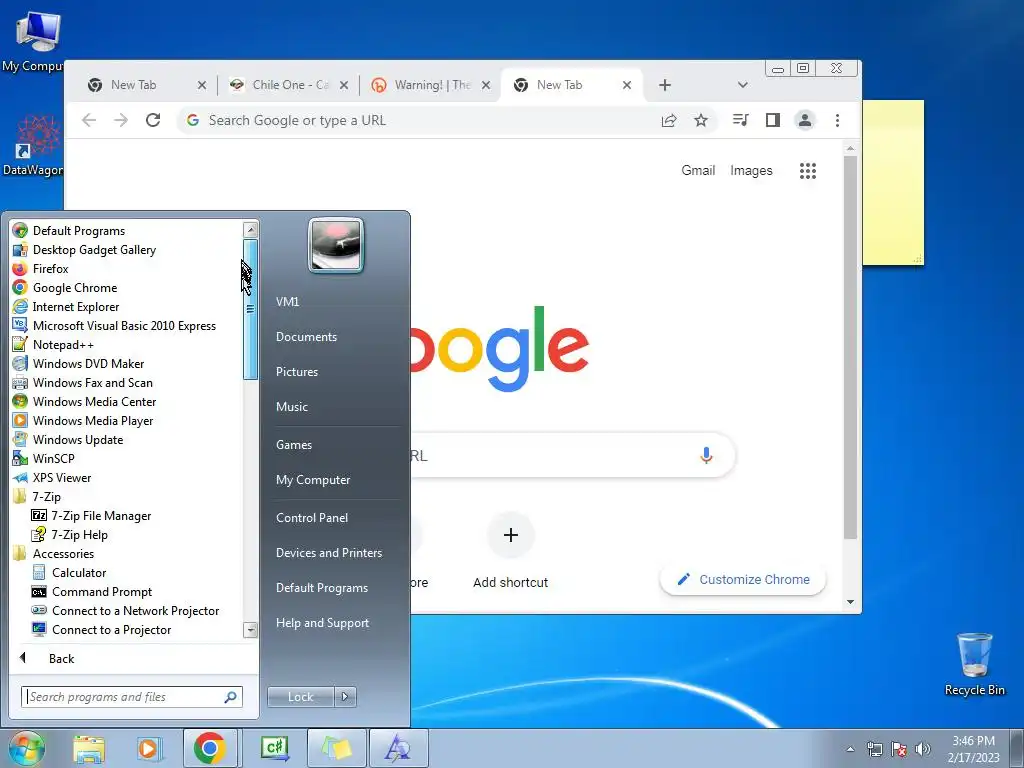The image size is (1024, 768).
Task: Click the Chrome reload page icon
Action: point(153,120)
